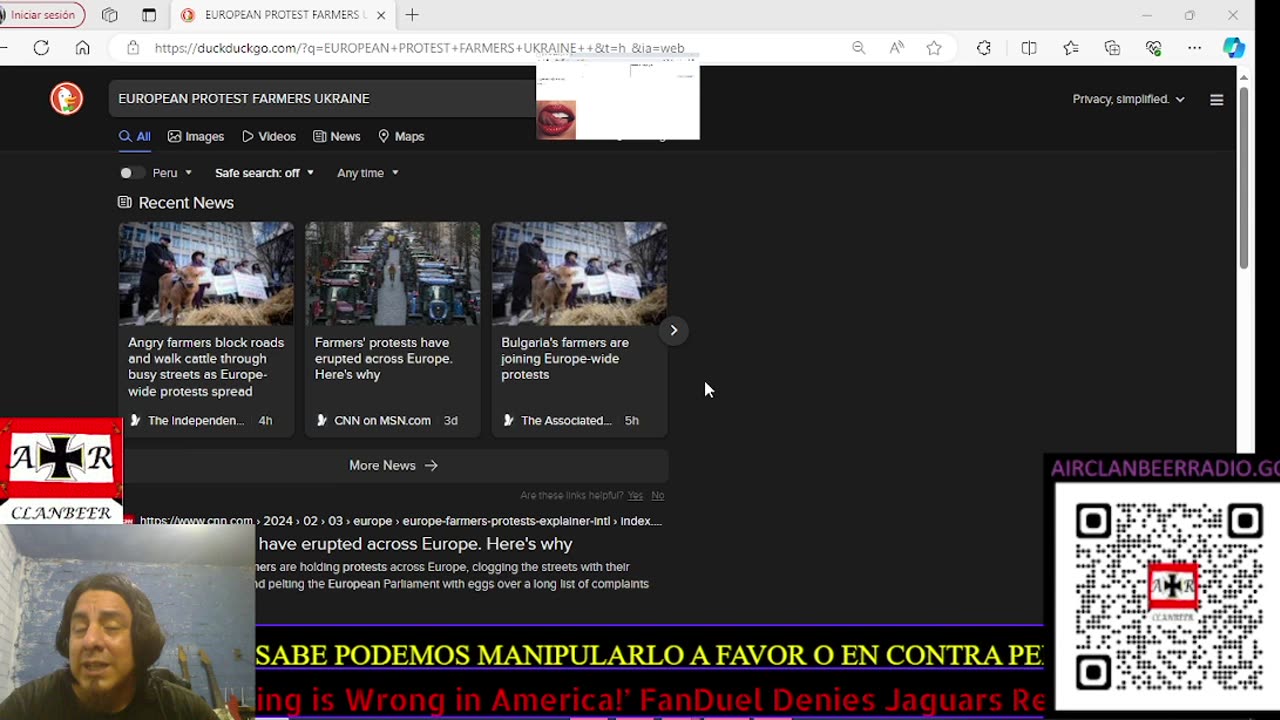
Task: Switch to Maps results tab
Action: [401, 136]
